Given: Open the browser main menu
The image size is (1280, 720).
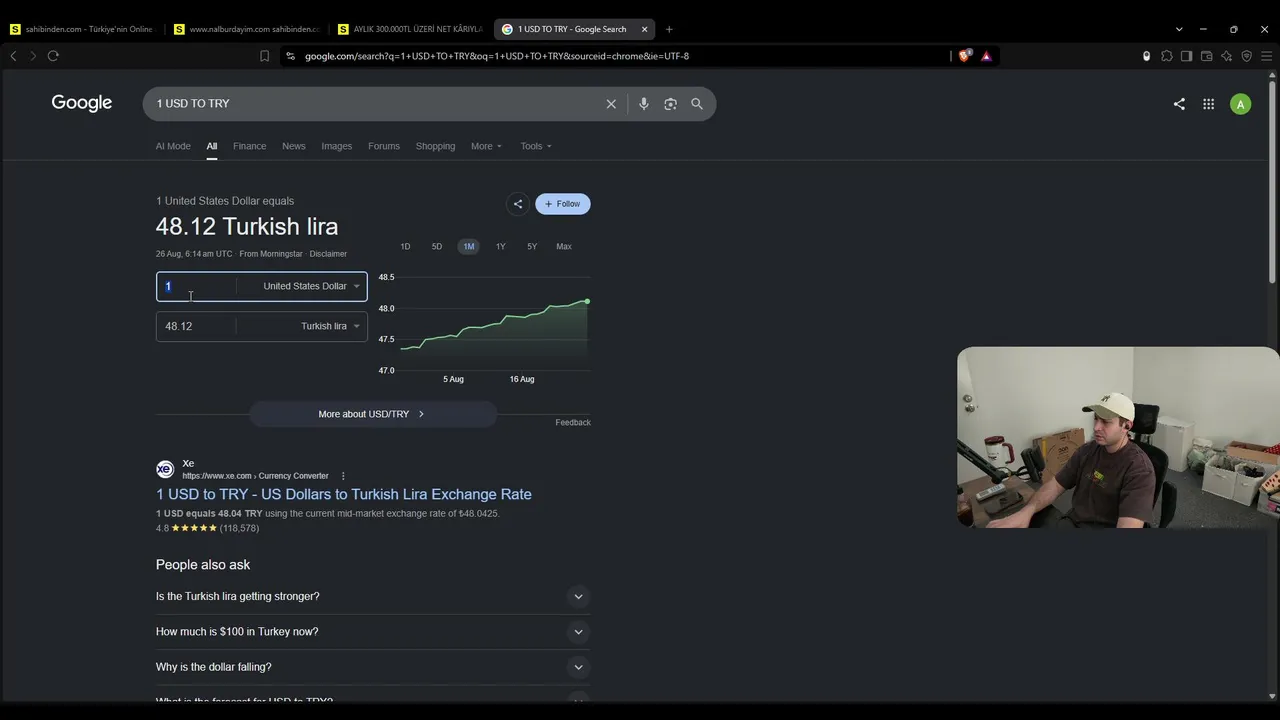Looking at the screenshot, I should [1266, 56].
